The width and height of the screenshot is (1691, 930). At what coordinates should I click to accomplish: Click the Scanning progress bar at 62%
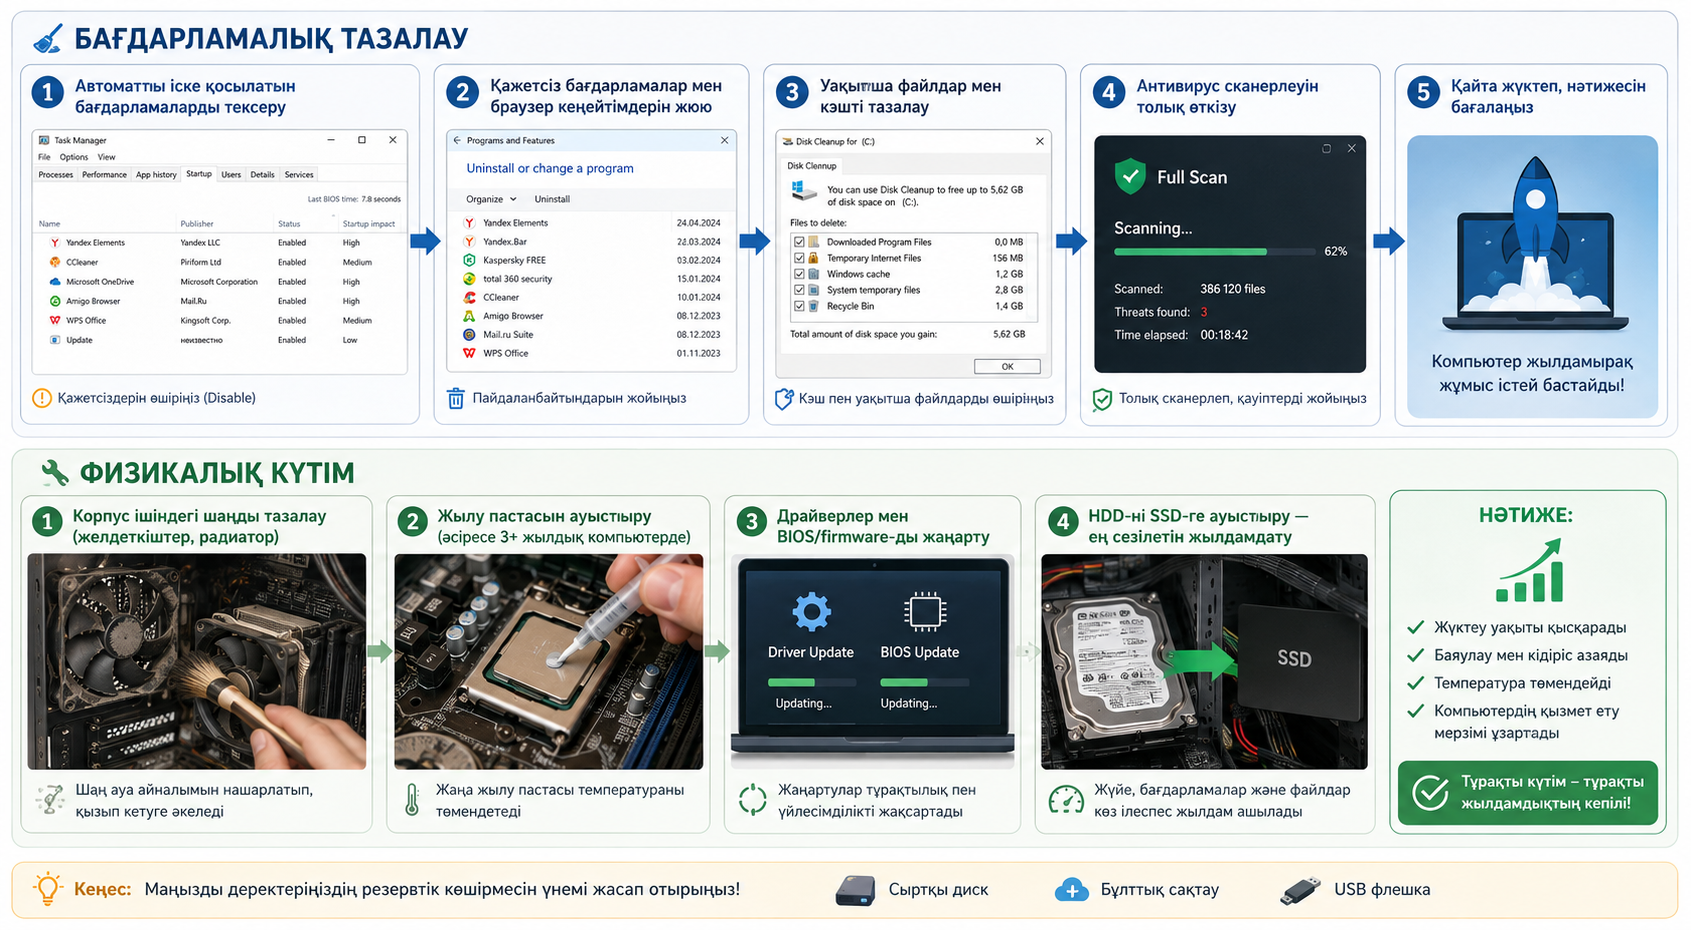point(1215,252)
